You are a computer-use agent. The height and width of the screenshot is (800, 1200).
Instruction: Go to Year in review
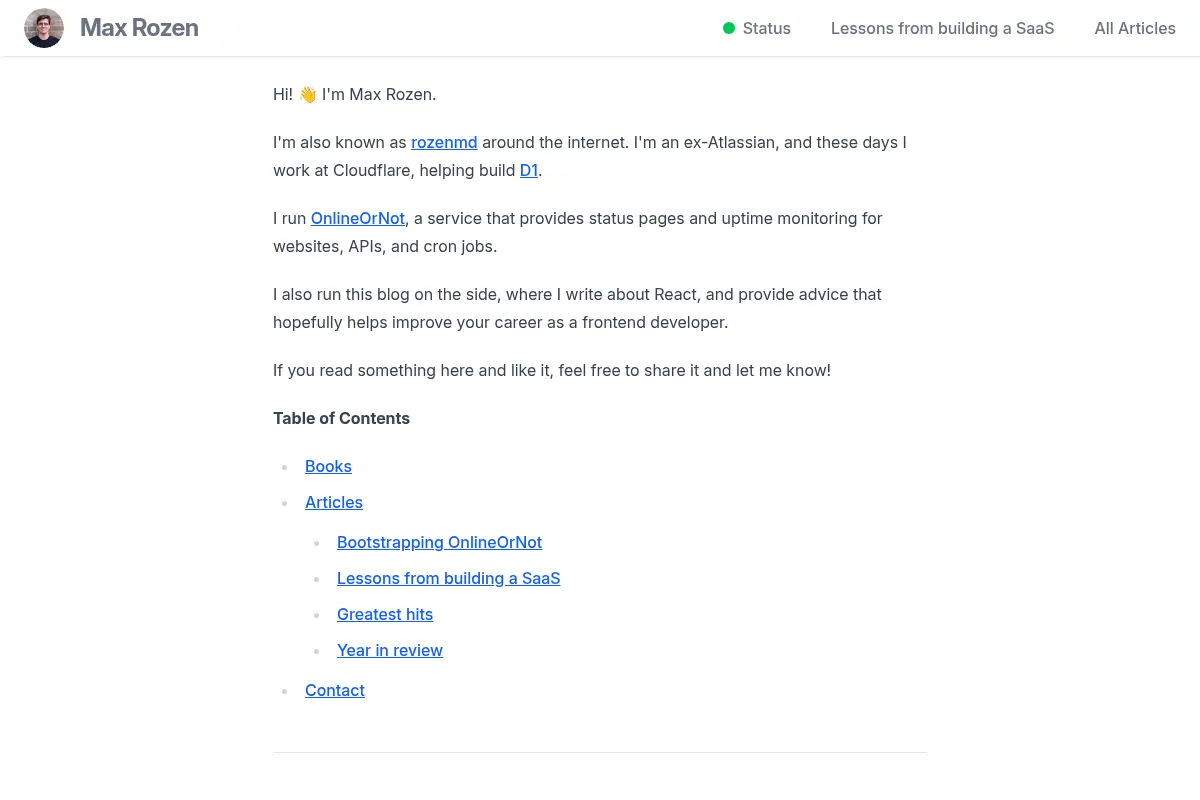390,650
